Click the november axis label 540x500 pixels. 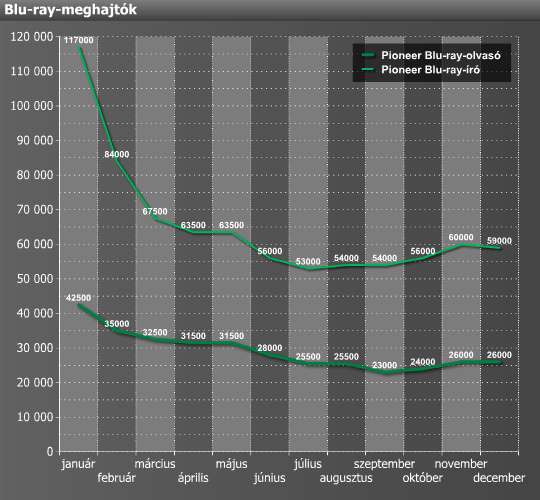pos(461,464)
